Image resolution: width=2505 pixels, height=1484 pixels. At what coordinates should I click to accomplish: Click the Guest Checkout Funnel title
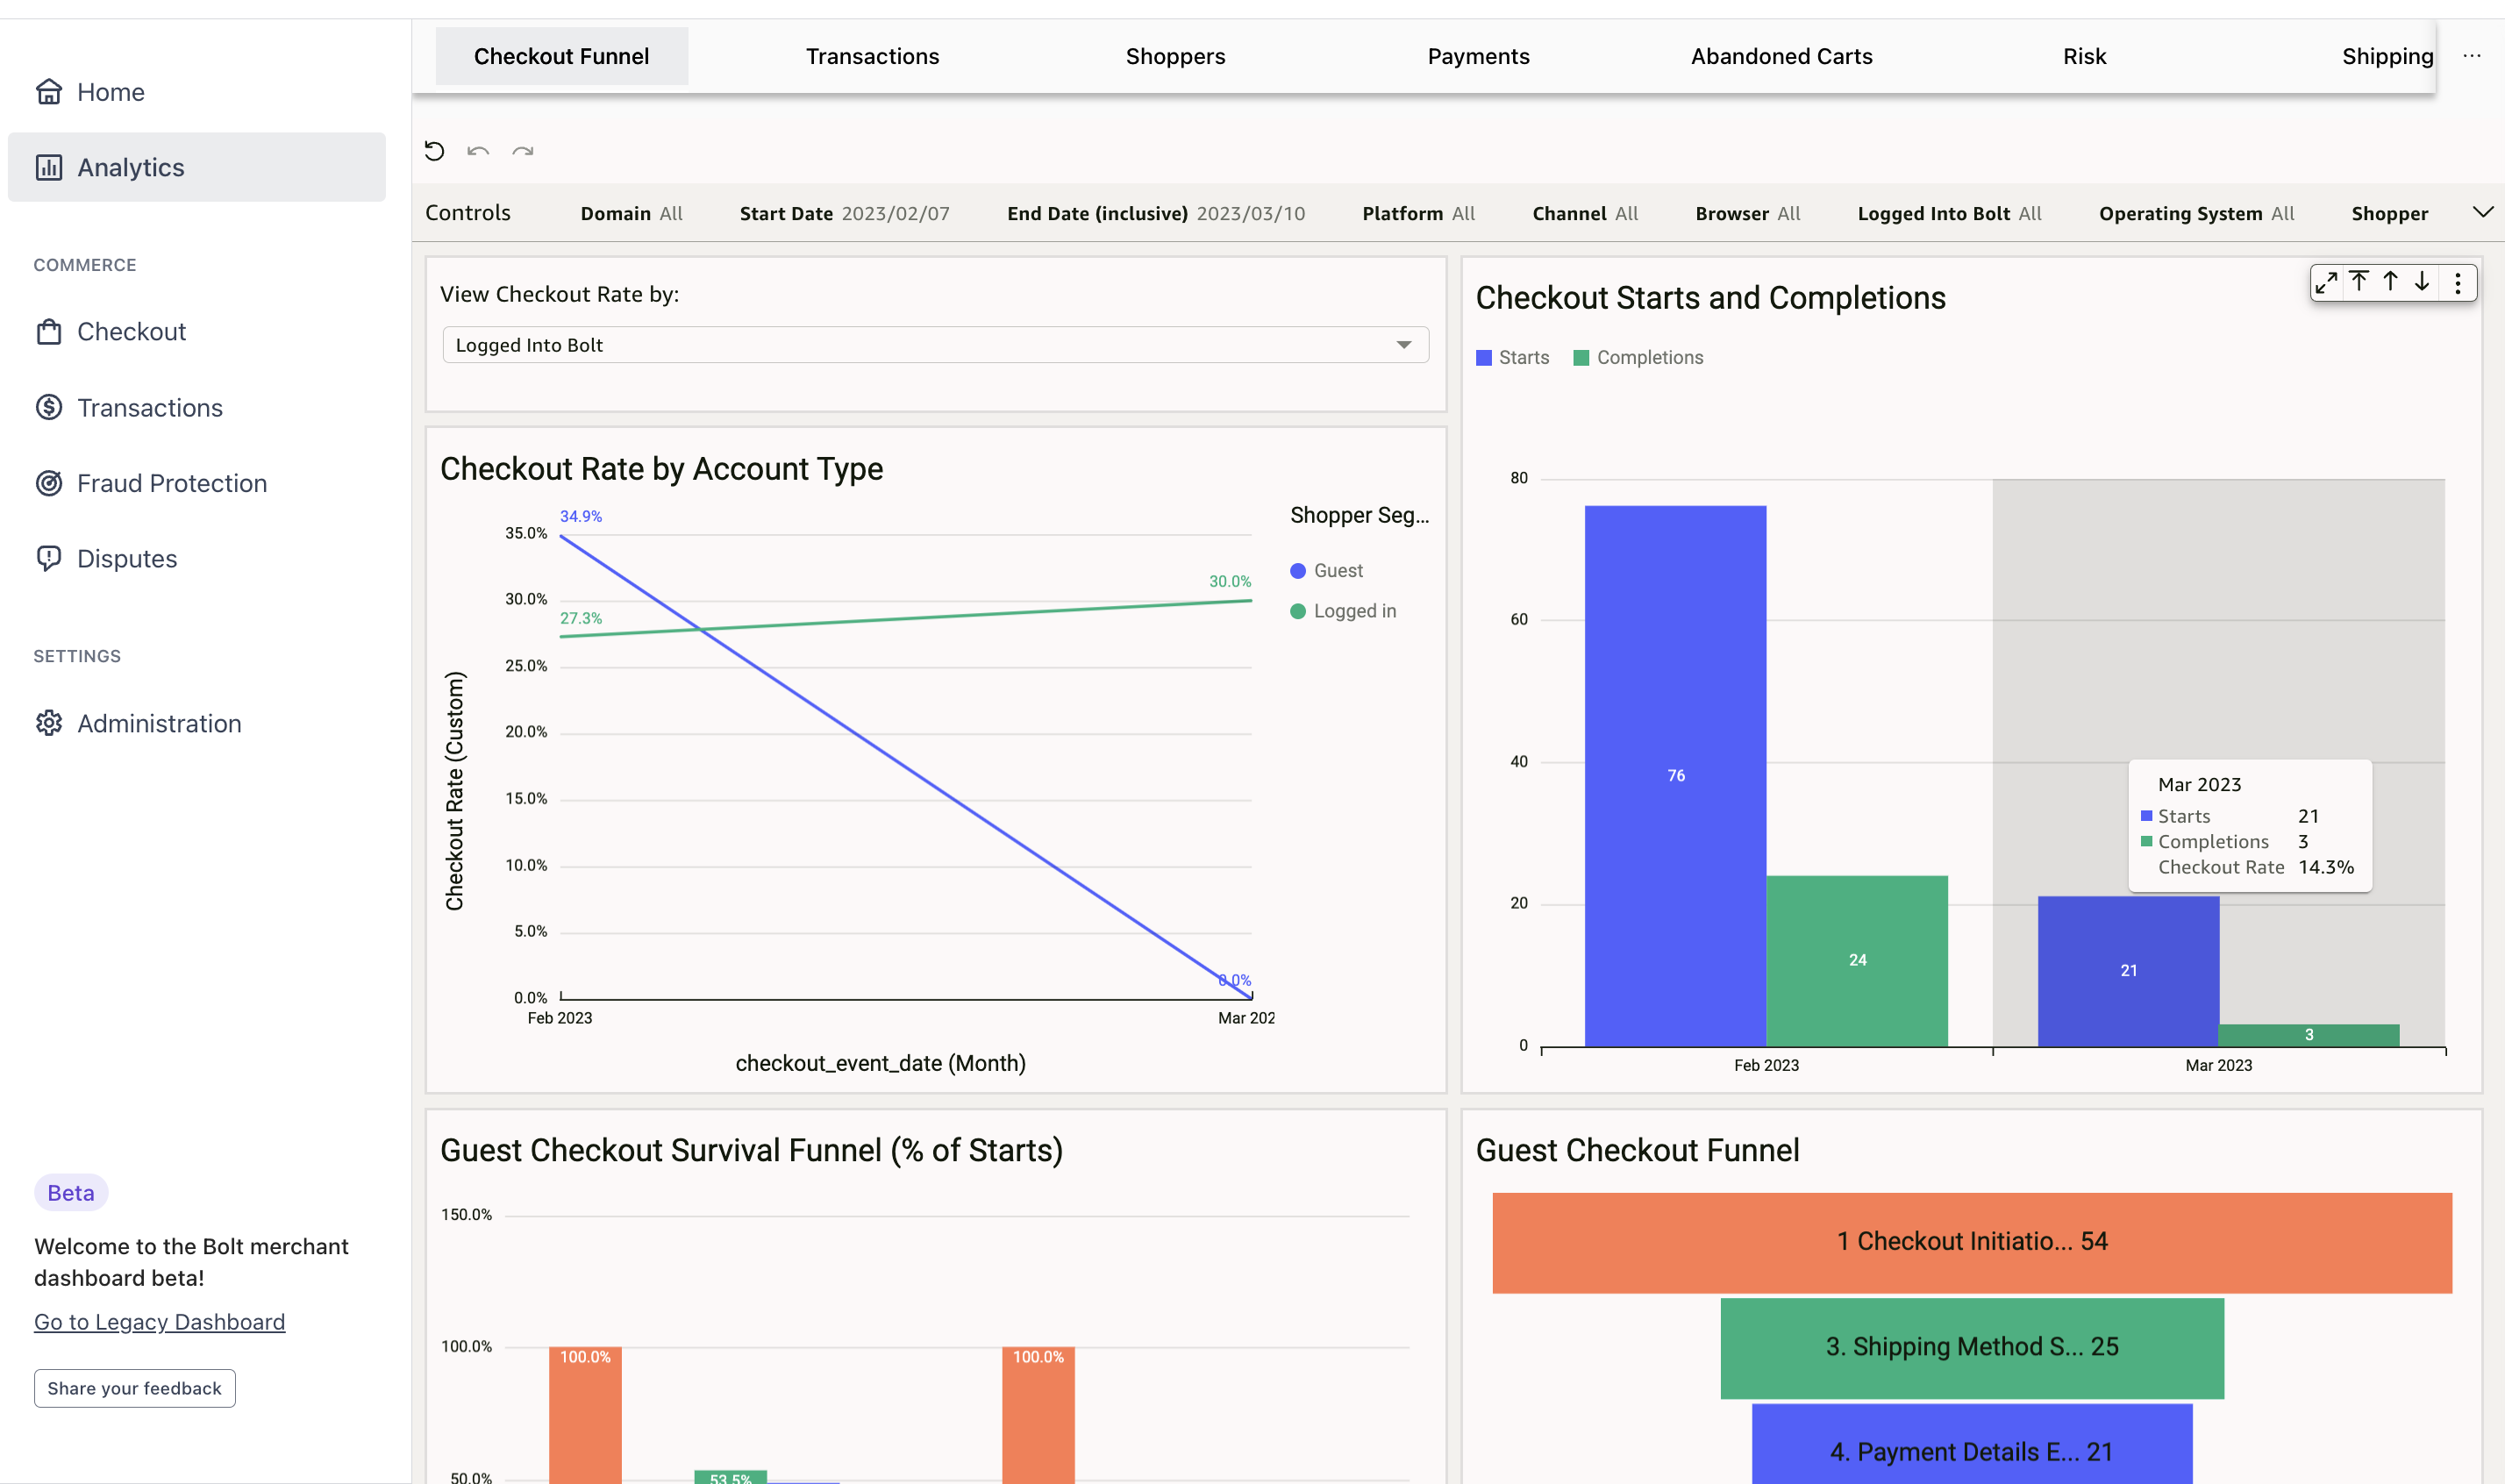[x=1638, y=1150]
